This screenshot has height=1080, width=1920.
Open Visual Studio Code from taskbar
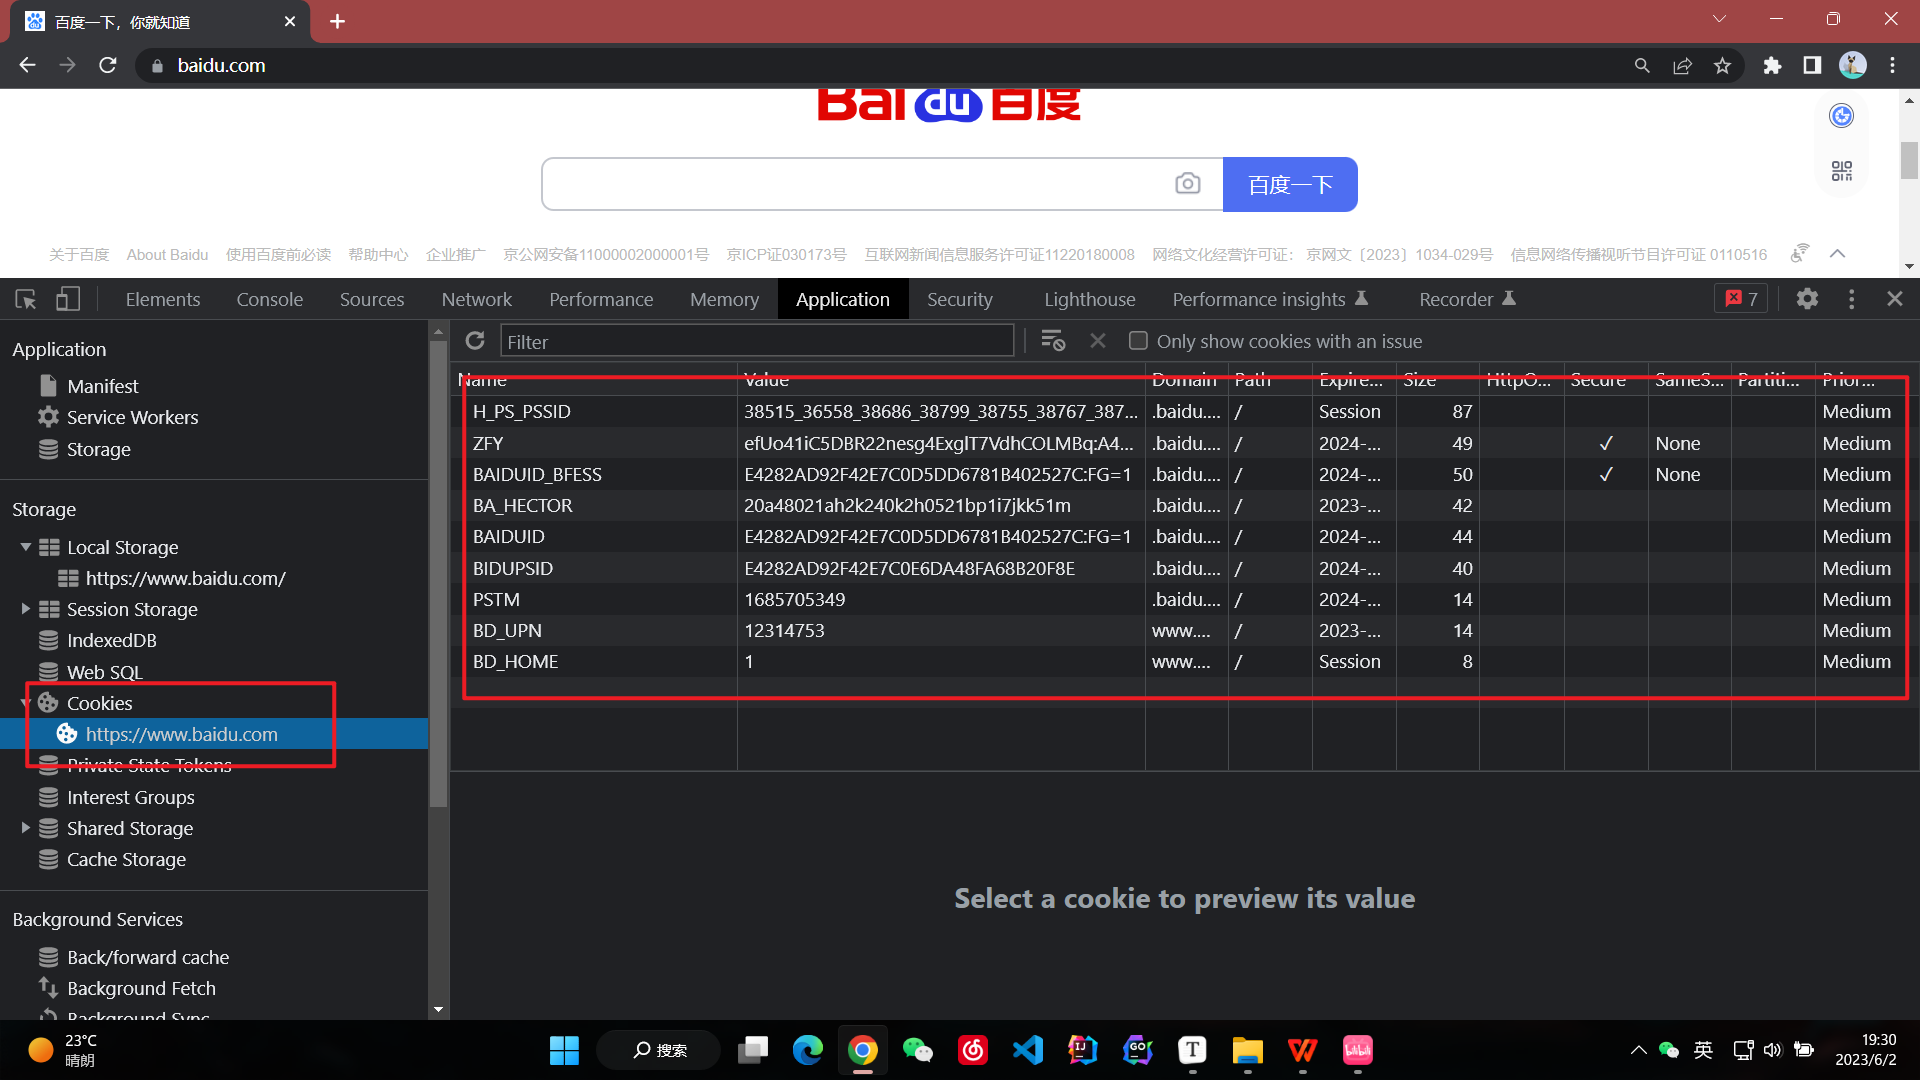(1027, 1050)
